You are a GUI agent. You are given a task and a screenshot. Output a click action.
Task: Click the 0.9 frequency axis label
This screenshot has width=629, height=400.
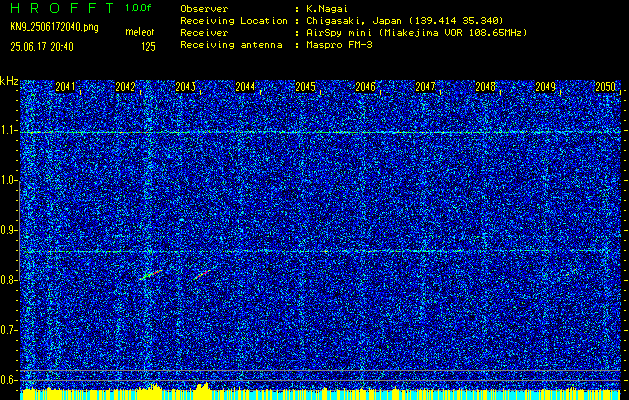point(8,230)
